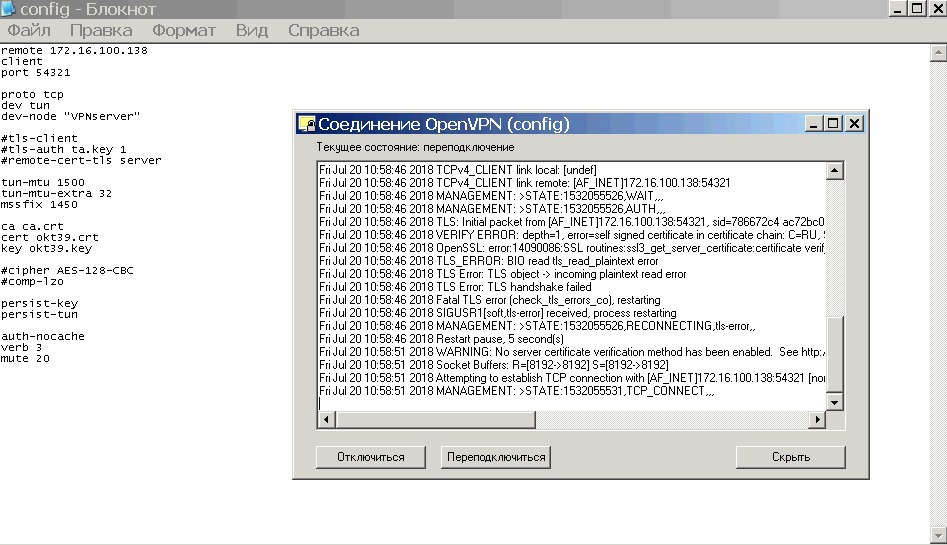Click the 'dev-node "VPNserver"' line
947x545 pixels.
click(71, 117)
